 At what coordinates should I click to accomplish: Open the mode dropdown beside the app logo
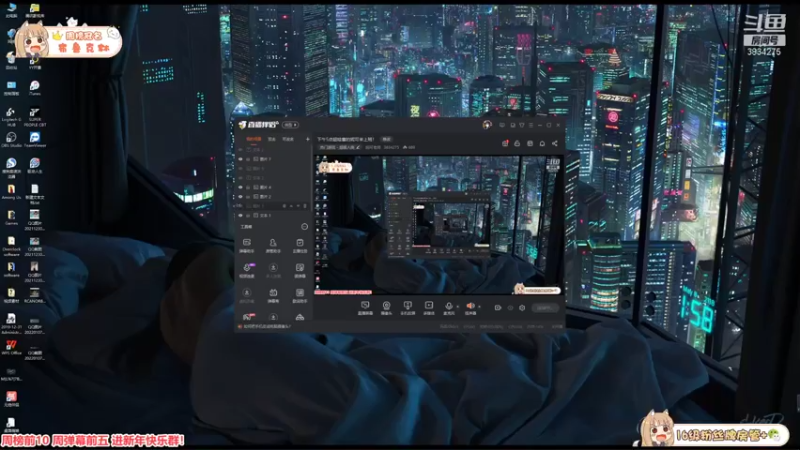(290, 124)
